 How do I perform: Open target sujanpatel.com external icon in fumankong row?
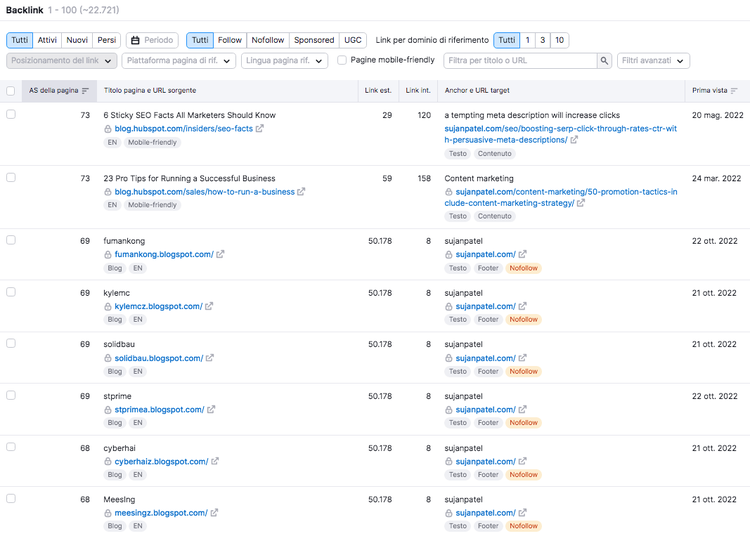522,254
